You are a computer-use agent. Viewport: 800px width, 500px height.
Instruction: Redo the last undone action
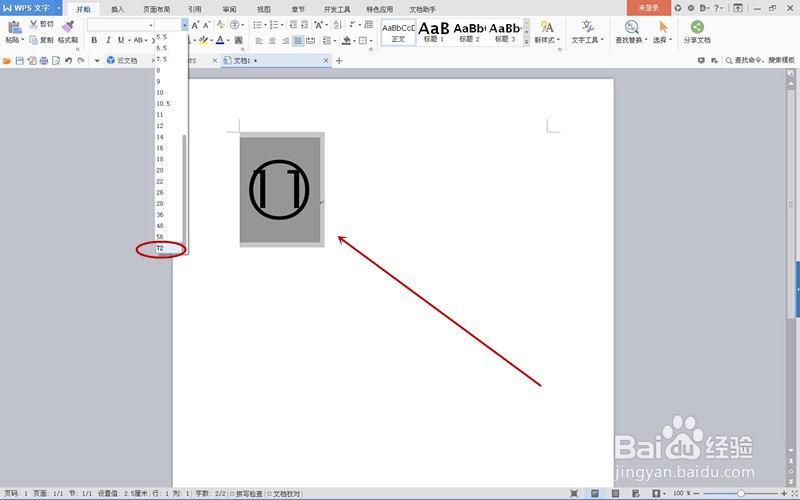pos(81,61)
